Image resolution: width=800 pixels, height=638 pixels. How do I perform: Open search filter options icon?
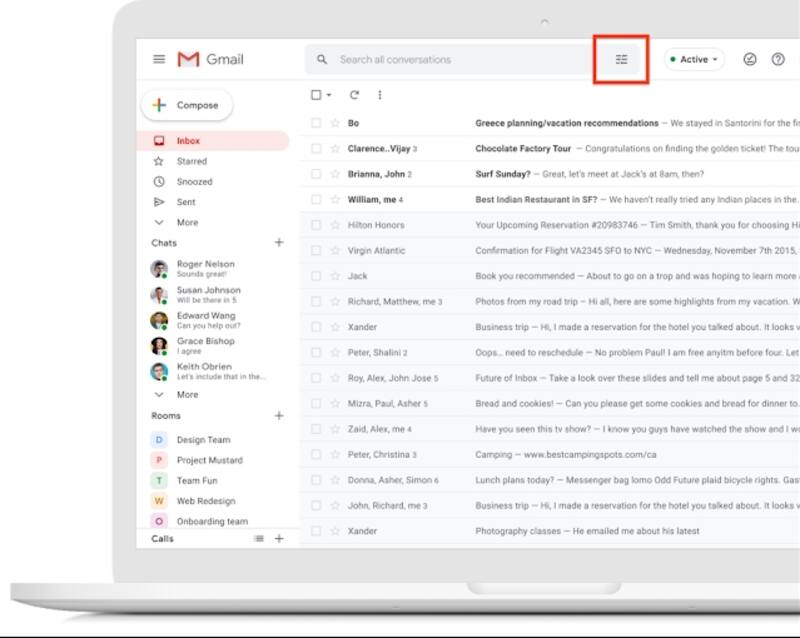click(x=621, y=60)
